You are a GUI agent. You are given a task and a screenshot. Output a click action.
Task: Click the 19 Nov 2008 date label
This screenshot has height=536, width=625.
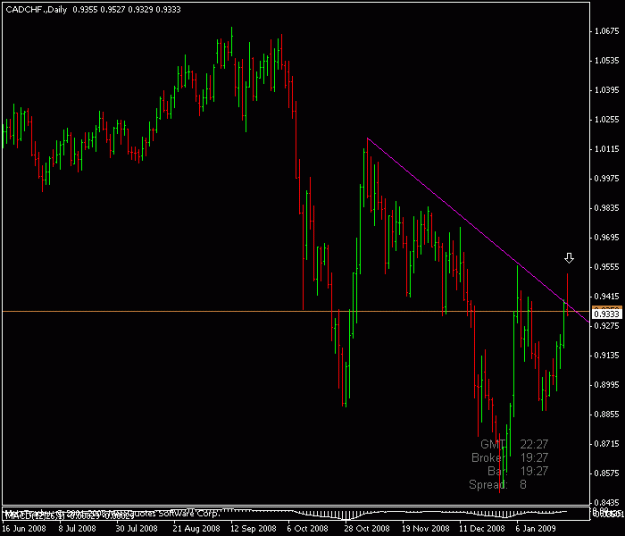click(x=425, y=529)
